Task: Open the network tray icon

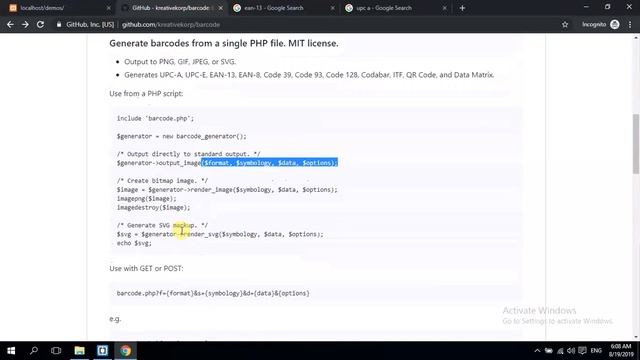Action: coord(560,351)
